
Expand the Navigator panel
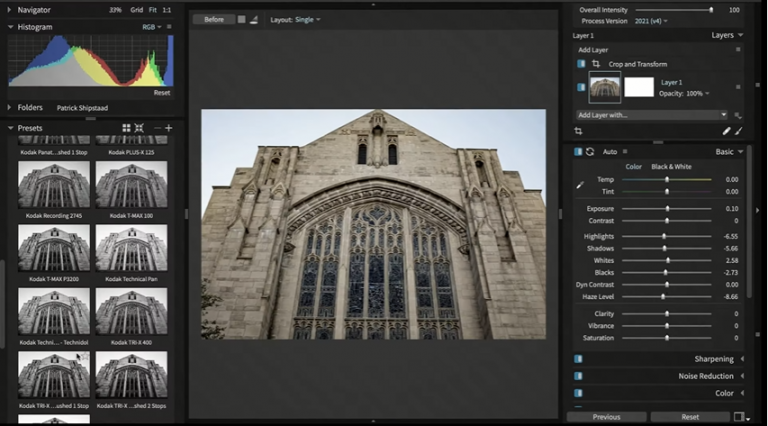coord(9,10)
